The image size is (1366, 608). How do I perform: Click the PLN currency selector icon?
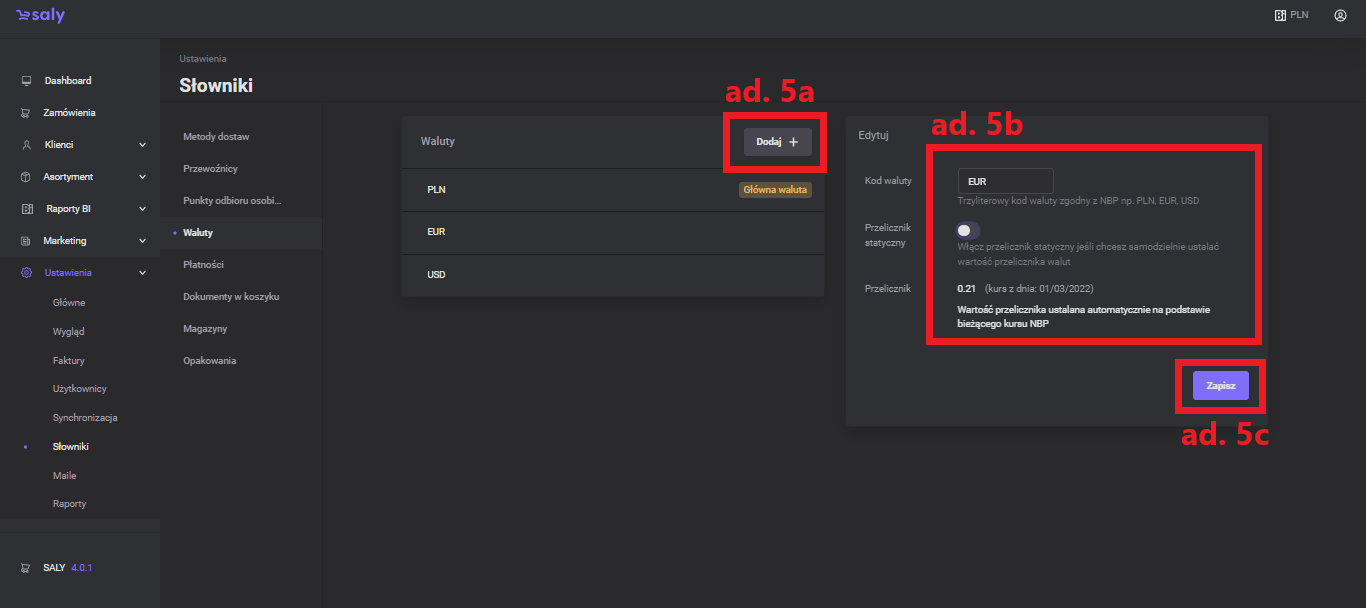(x=1279, y=16)
